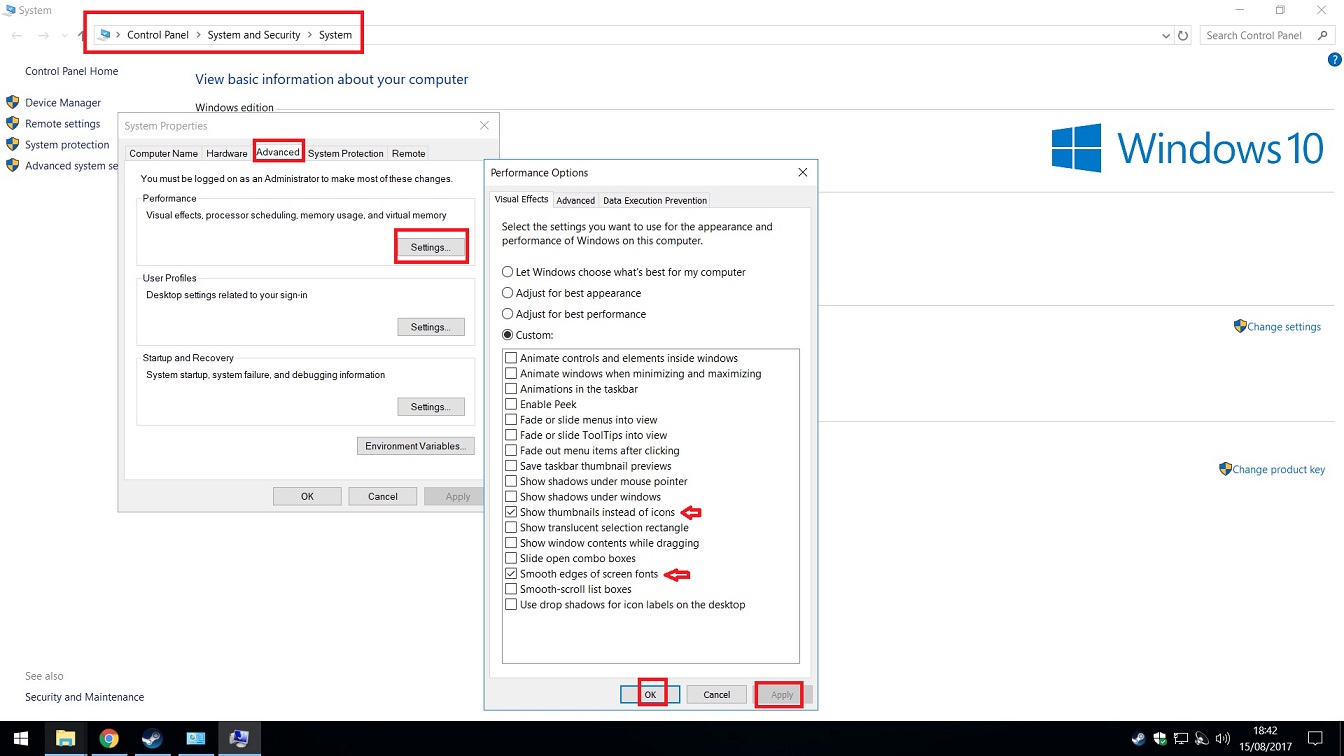1344x756 pixels.
Task: Open Control Panel help question mark icon
Action: pos(1334,60)
